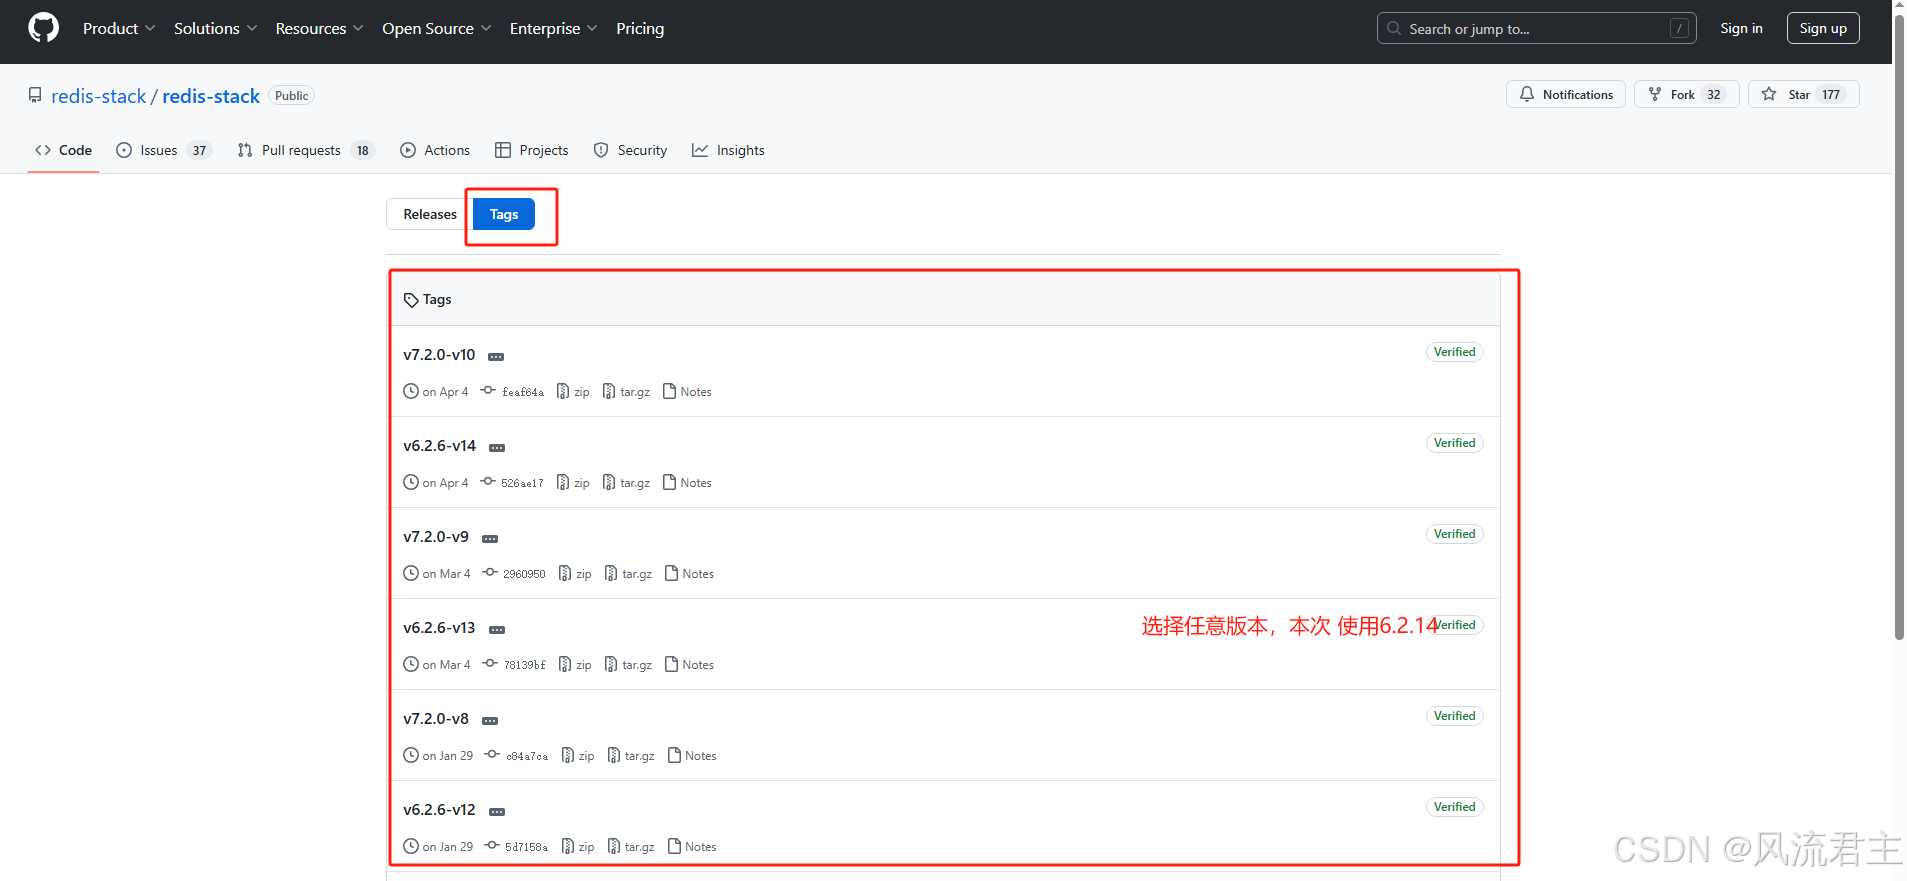Expand the Product menu
Viewport: 1907px width, 881px height.
pyautogui.click(x=119, y=28)
